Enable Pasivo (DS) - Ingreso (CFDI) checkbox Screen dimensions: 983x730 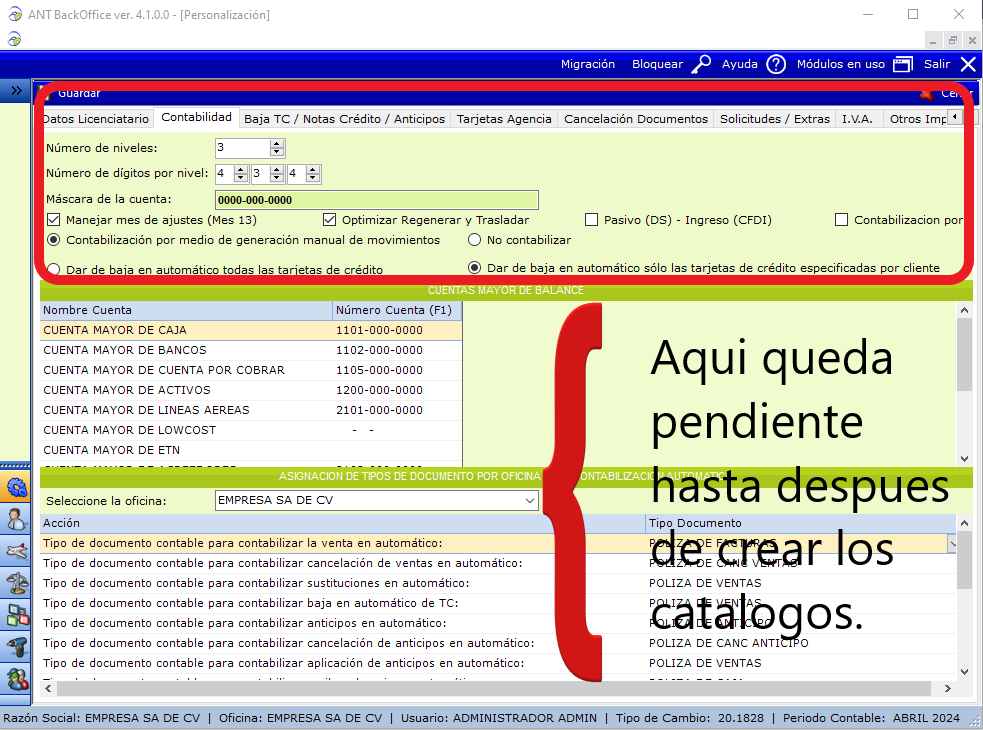click(591, 220)
